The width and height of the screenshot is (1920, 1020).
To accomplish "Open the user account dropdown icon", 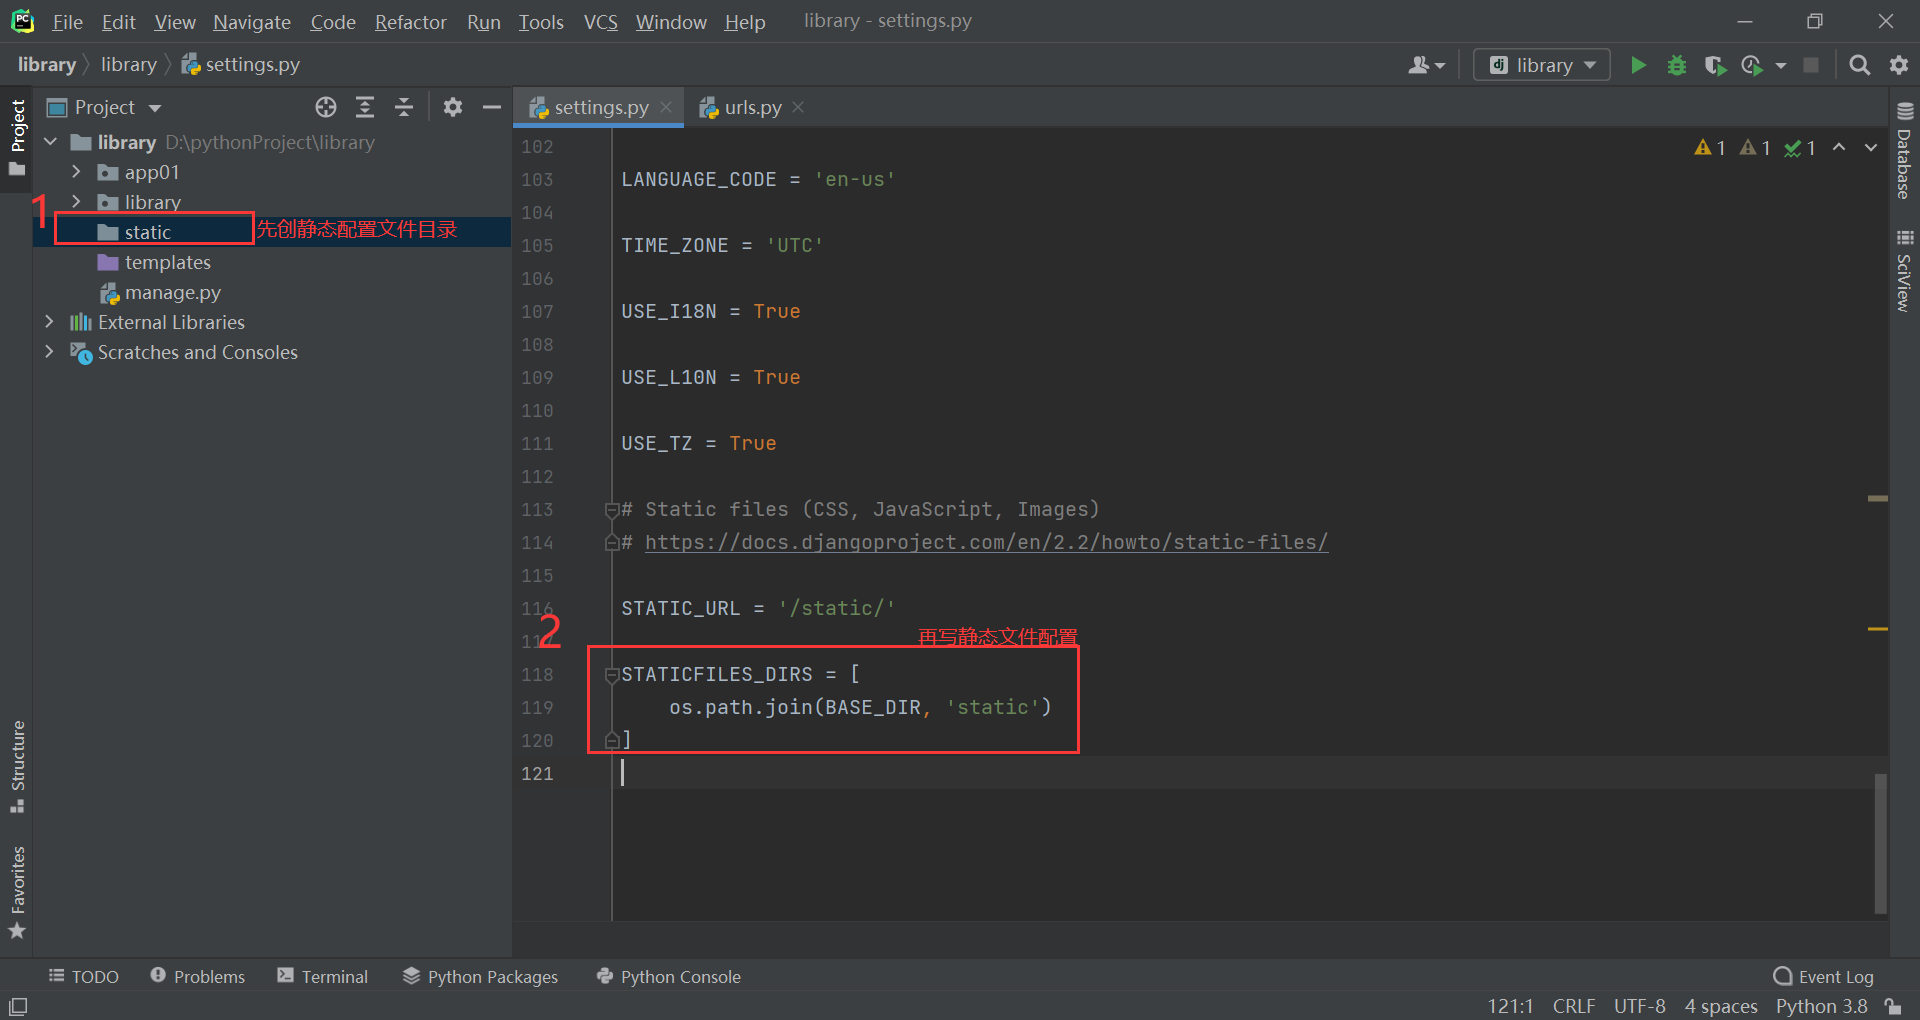I will click(x=1426, y=65).
